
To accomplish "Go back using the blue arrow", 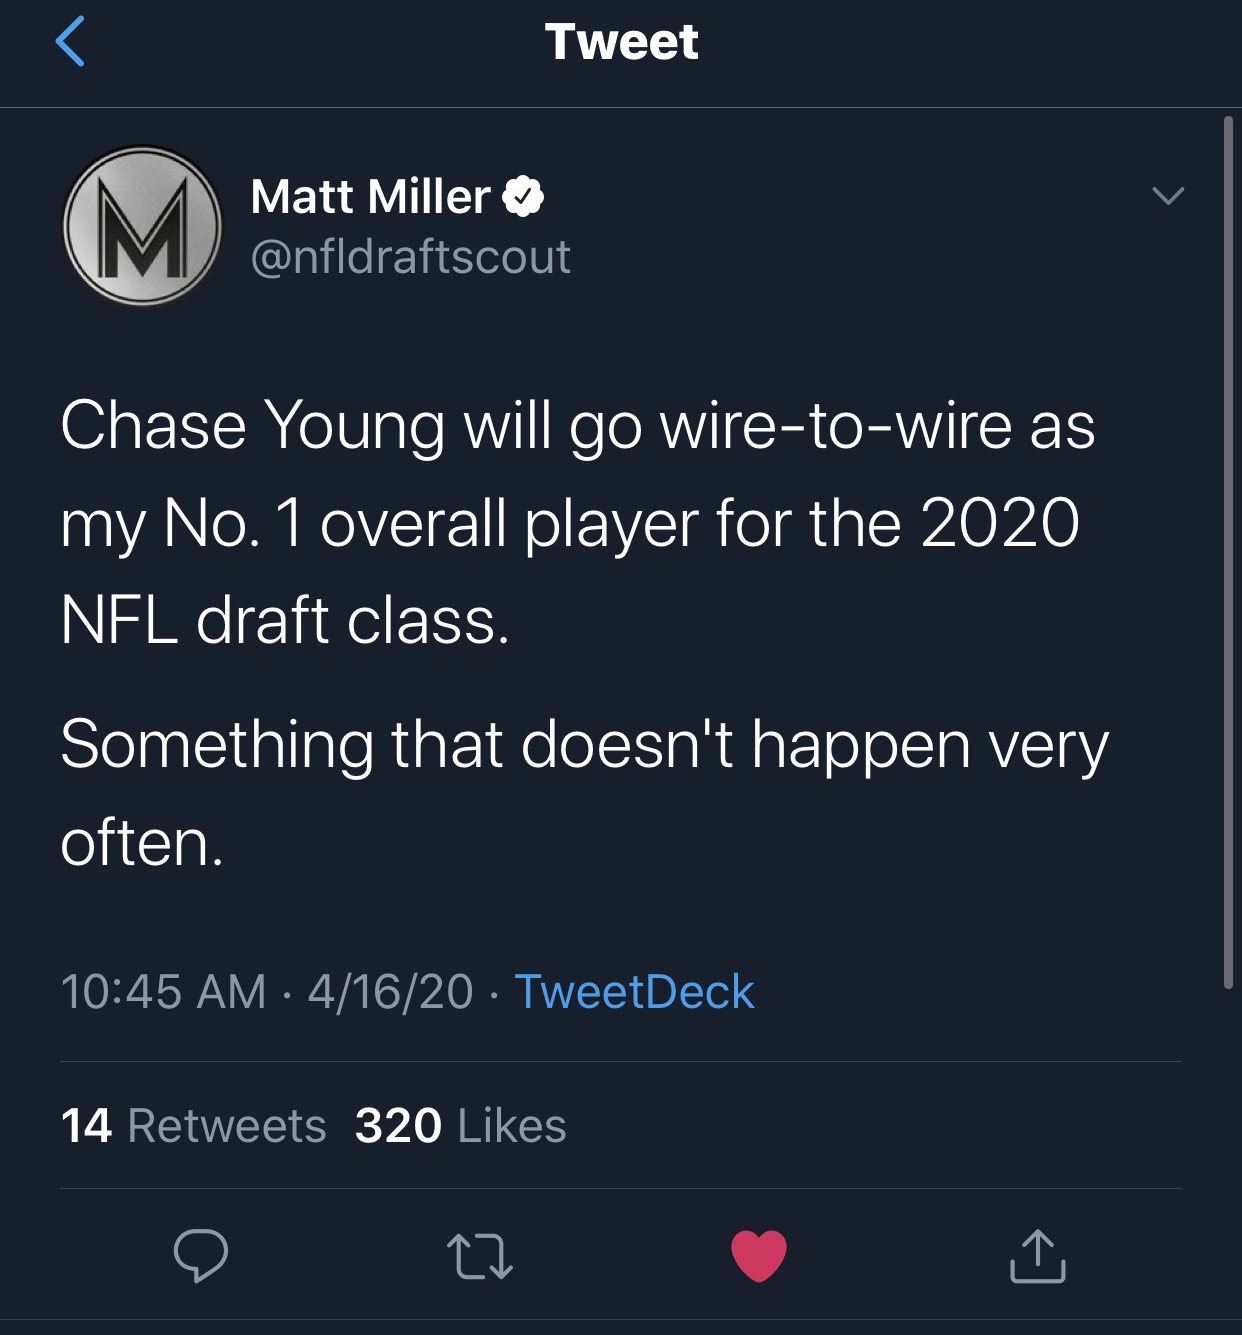I will coord(70,42).
